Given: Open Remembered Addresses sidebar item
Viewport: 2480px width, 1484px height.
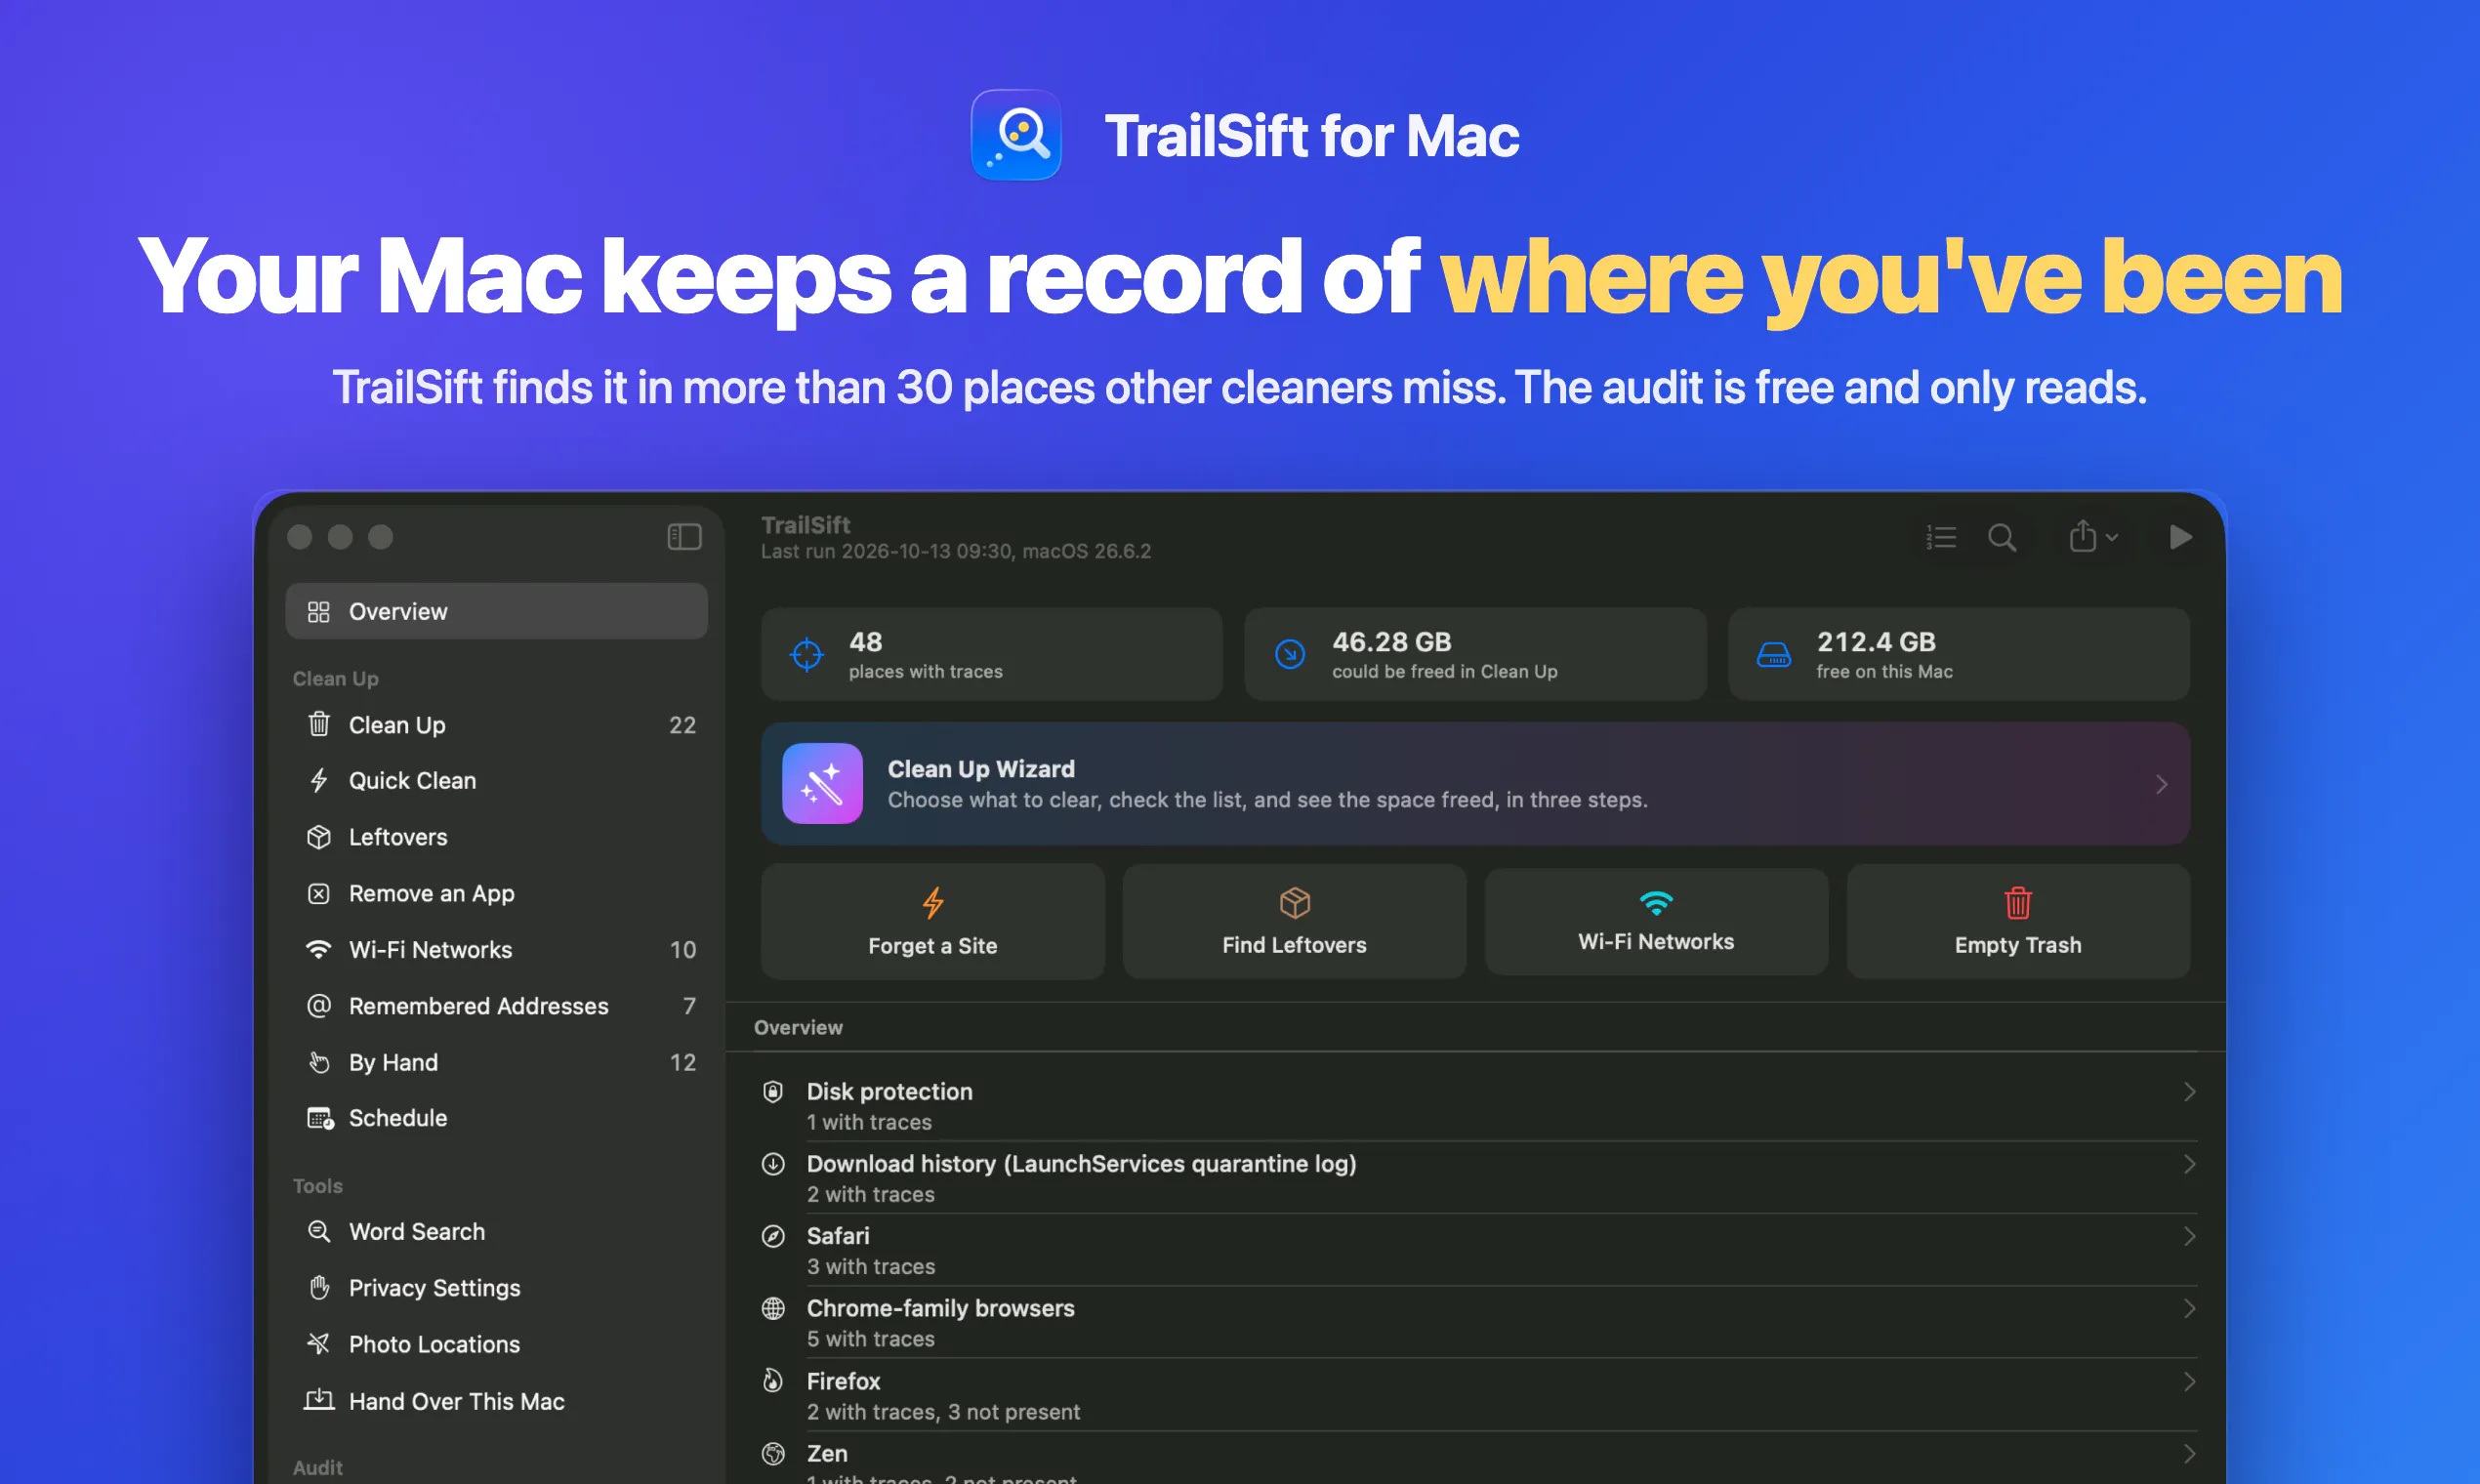Looking at the screenshot, I should (x=496, y=1006).
